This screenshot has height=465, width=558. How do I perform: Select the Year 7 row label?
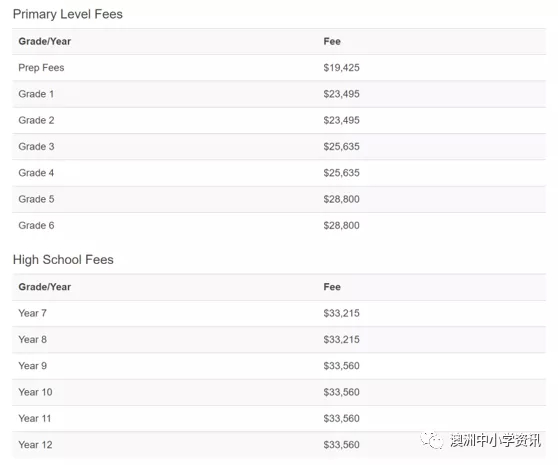(x=32, y=313)
